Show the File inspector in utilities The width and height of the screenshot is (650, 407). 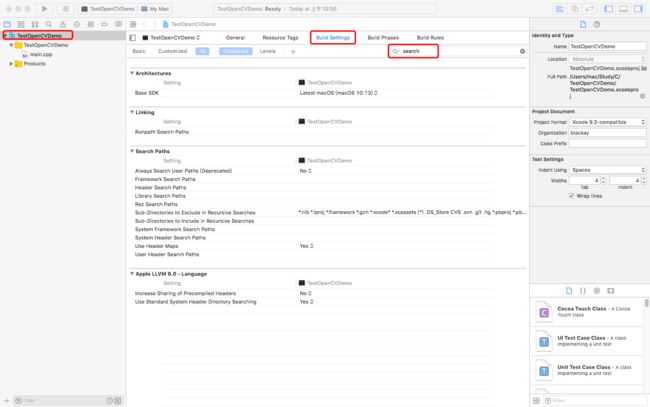[583, 24]
